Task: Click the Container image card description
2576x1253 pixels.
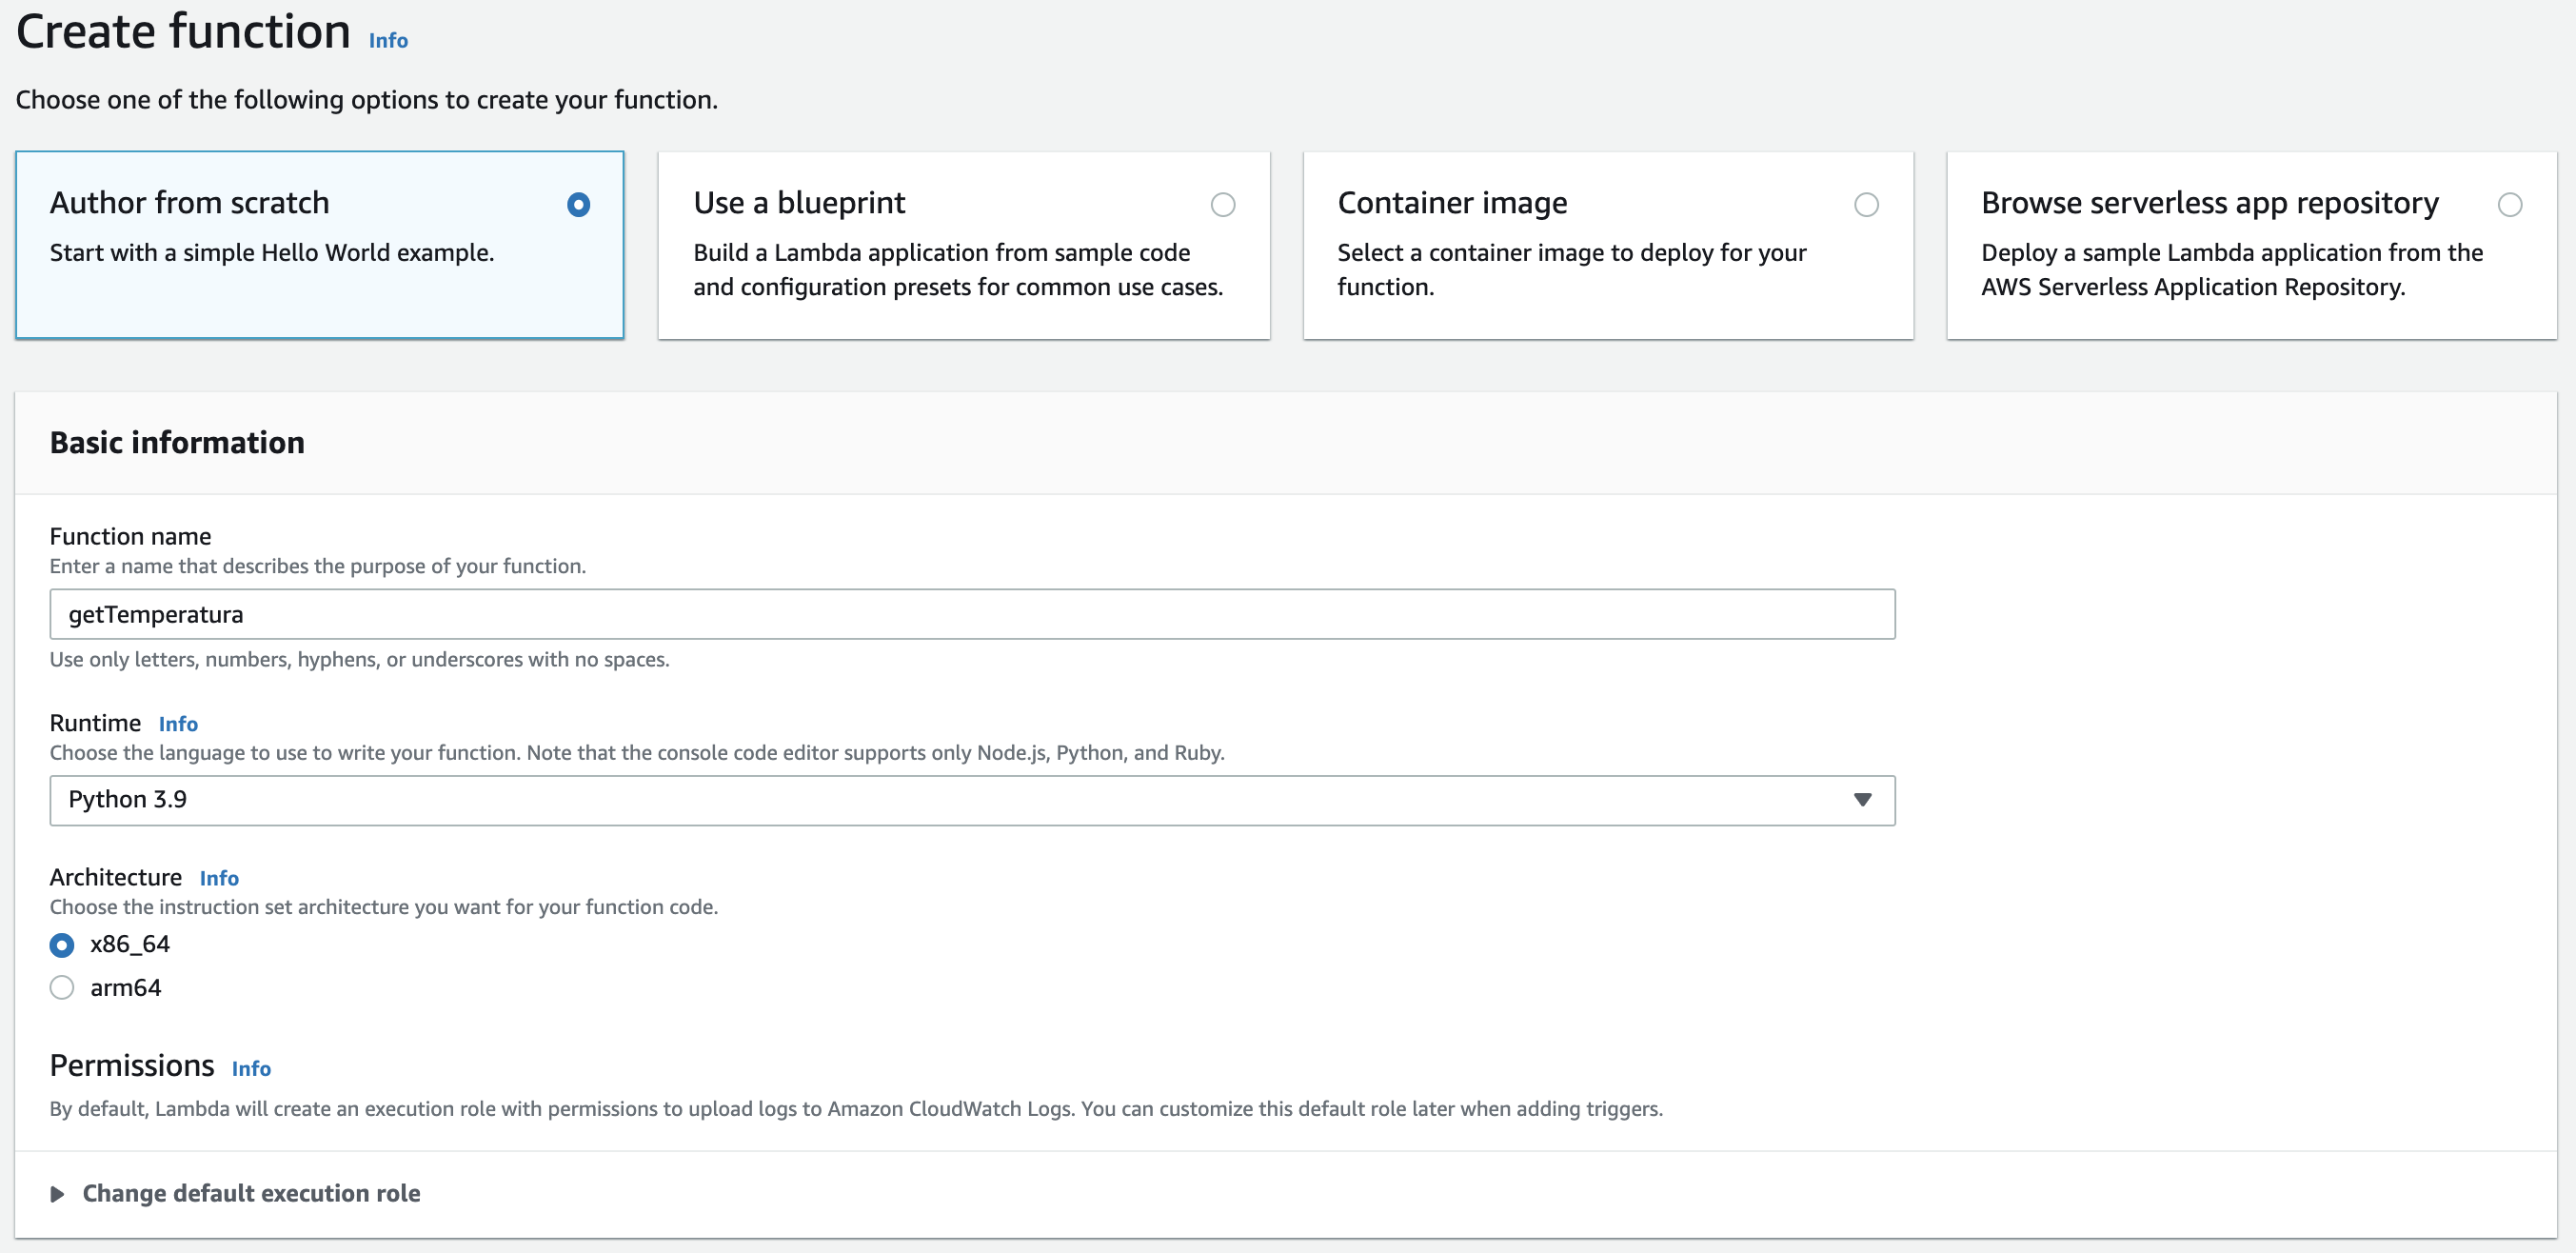Action: point(1570,270)
